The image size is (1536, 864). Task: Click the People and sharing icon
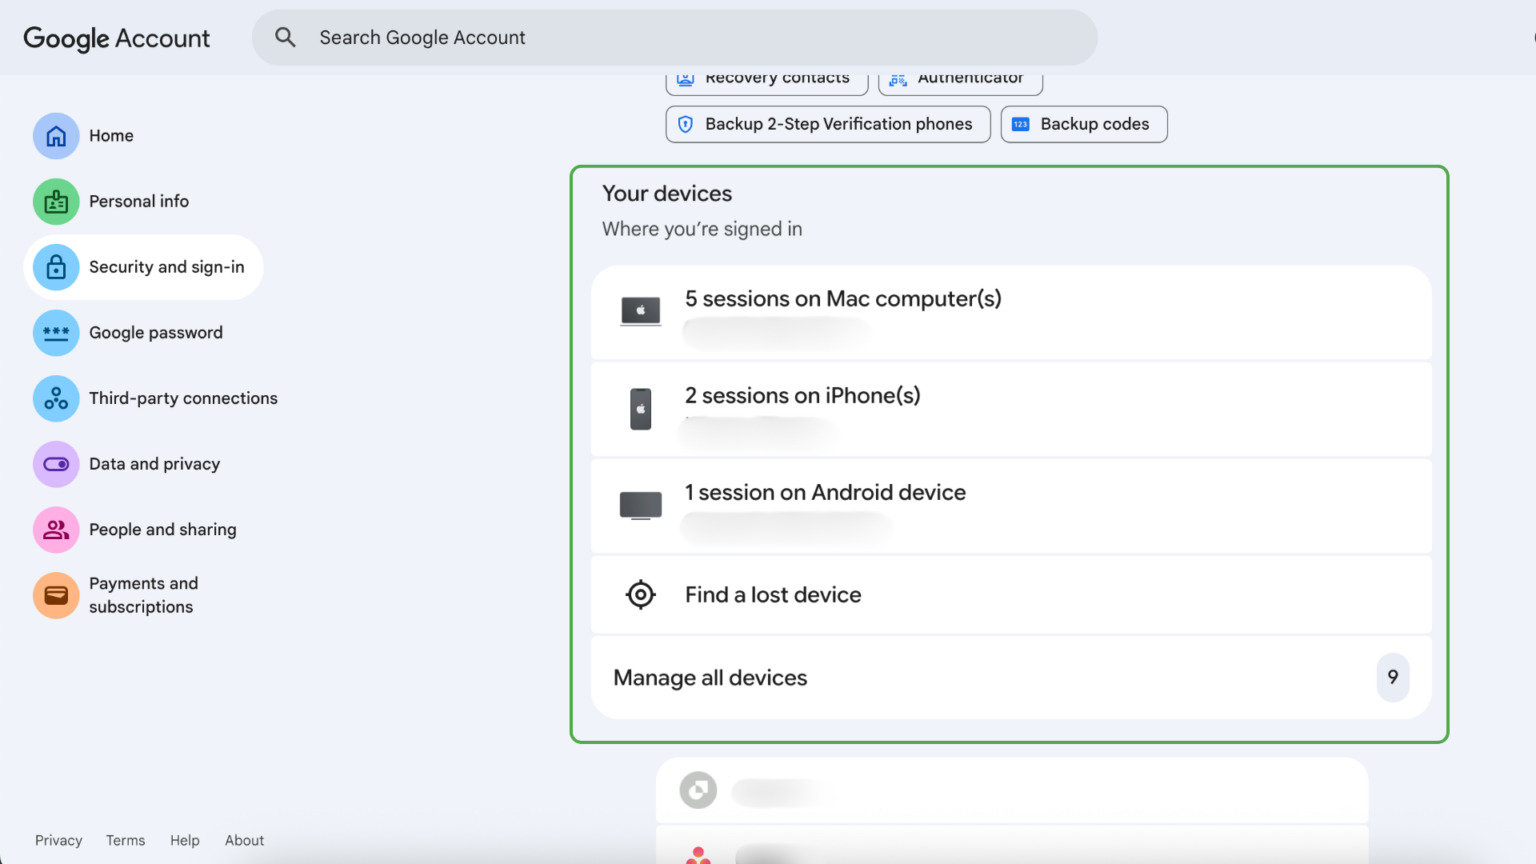pyautogui.click(x=56, y=530)
